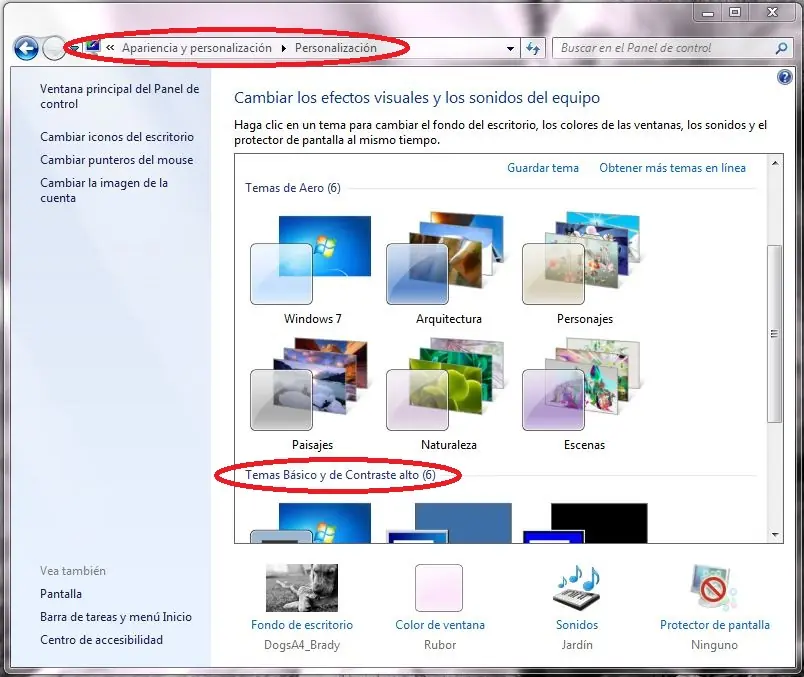Screen dimensions: 804x677
Task: Choose the basic Windows 7 theme in Contraste alto section
Action: click(x=311, y=523)
